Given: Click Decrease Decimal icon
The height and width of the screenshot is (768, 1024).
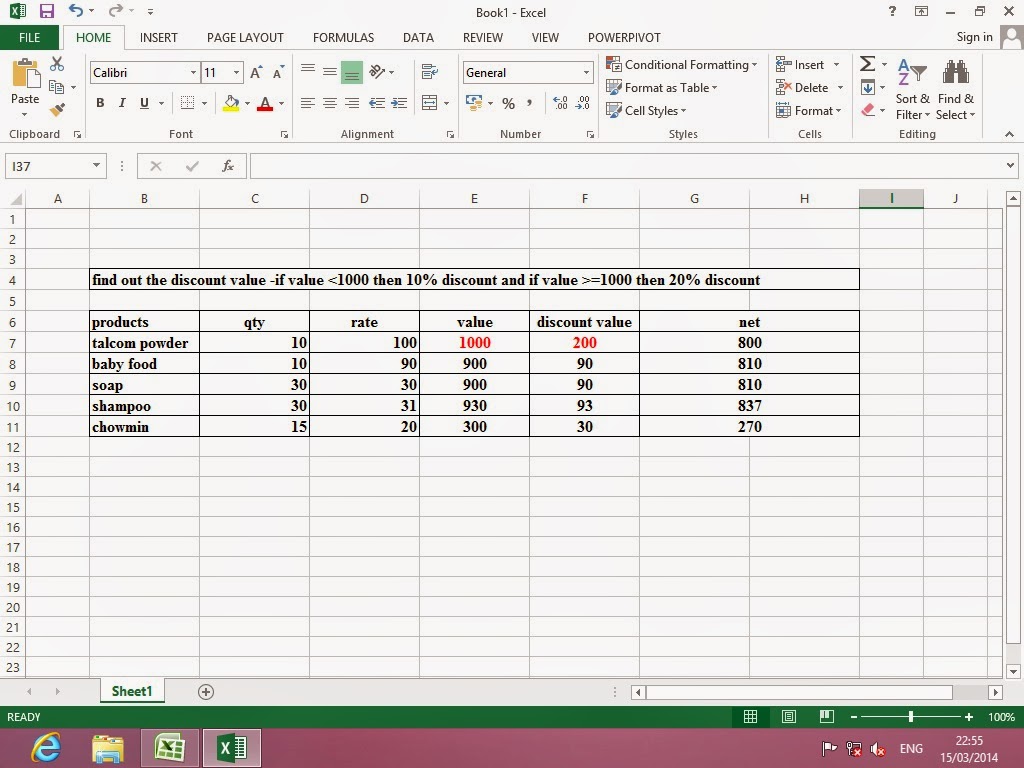Looking at the screenshot, I should [582, 103].
